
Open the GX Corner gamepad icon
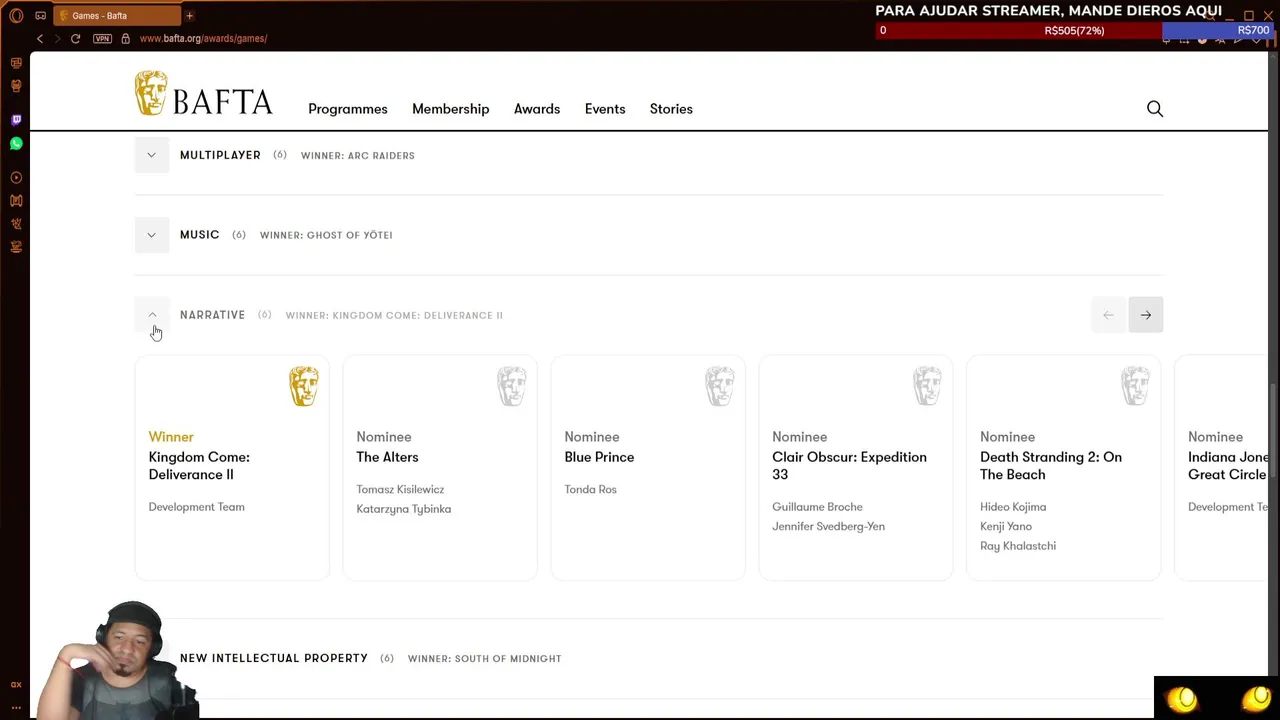pos(40,16)
